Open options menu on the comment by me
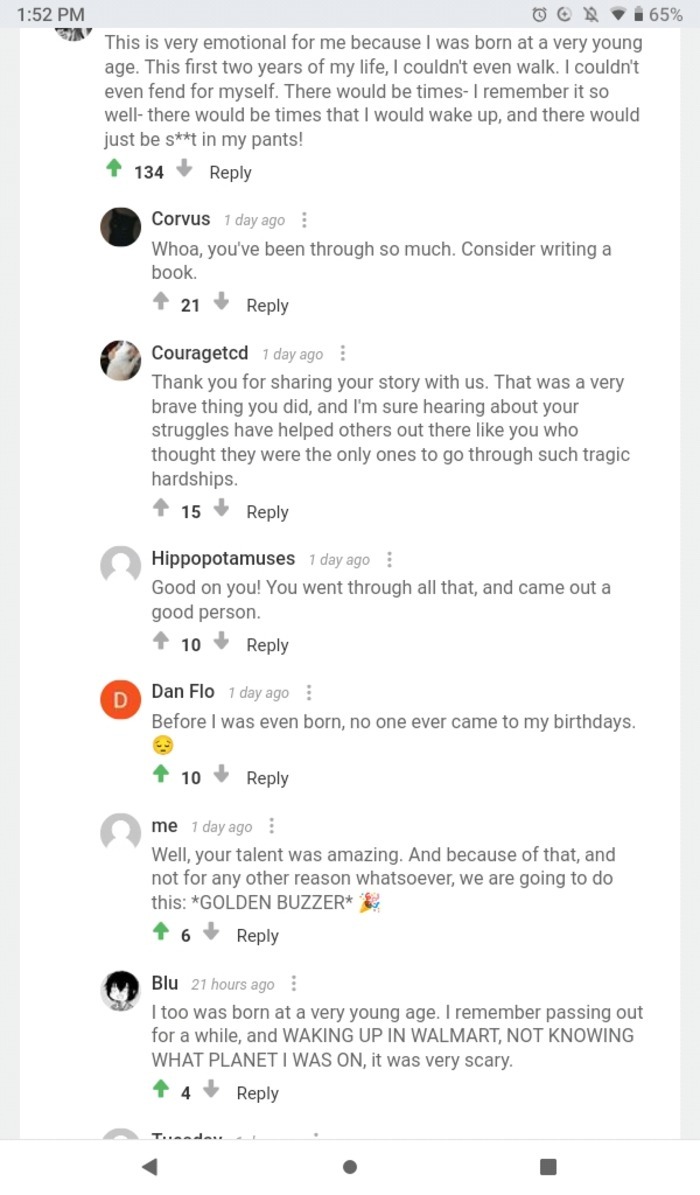 (272, 826)
